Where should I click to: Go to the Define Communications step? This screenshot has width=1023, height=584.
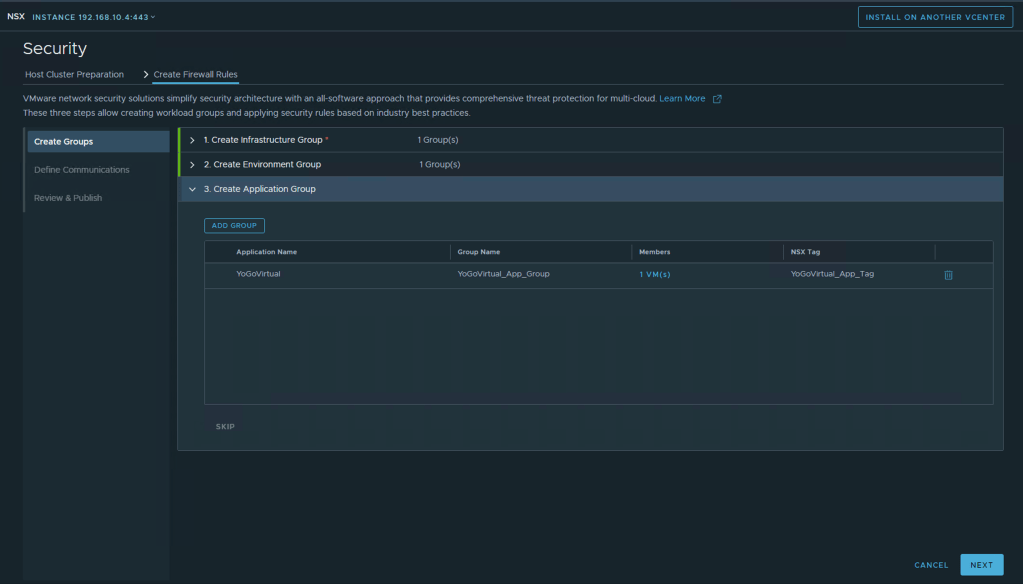click(x=81, y=170)
